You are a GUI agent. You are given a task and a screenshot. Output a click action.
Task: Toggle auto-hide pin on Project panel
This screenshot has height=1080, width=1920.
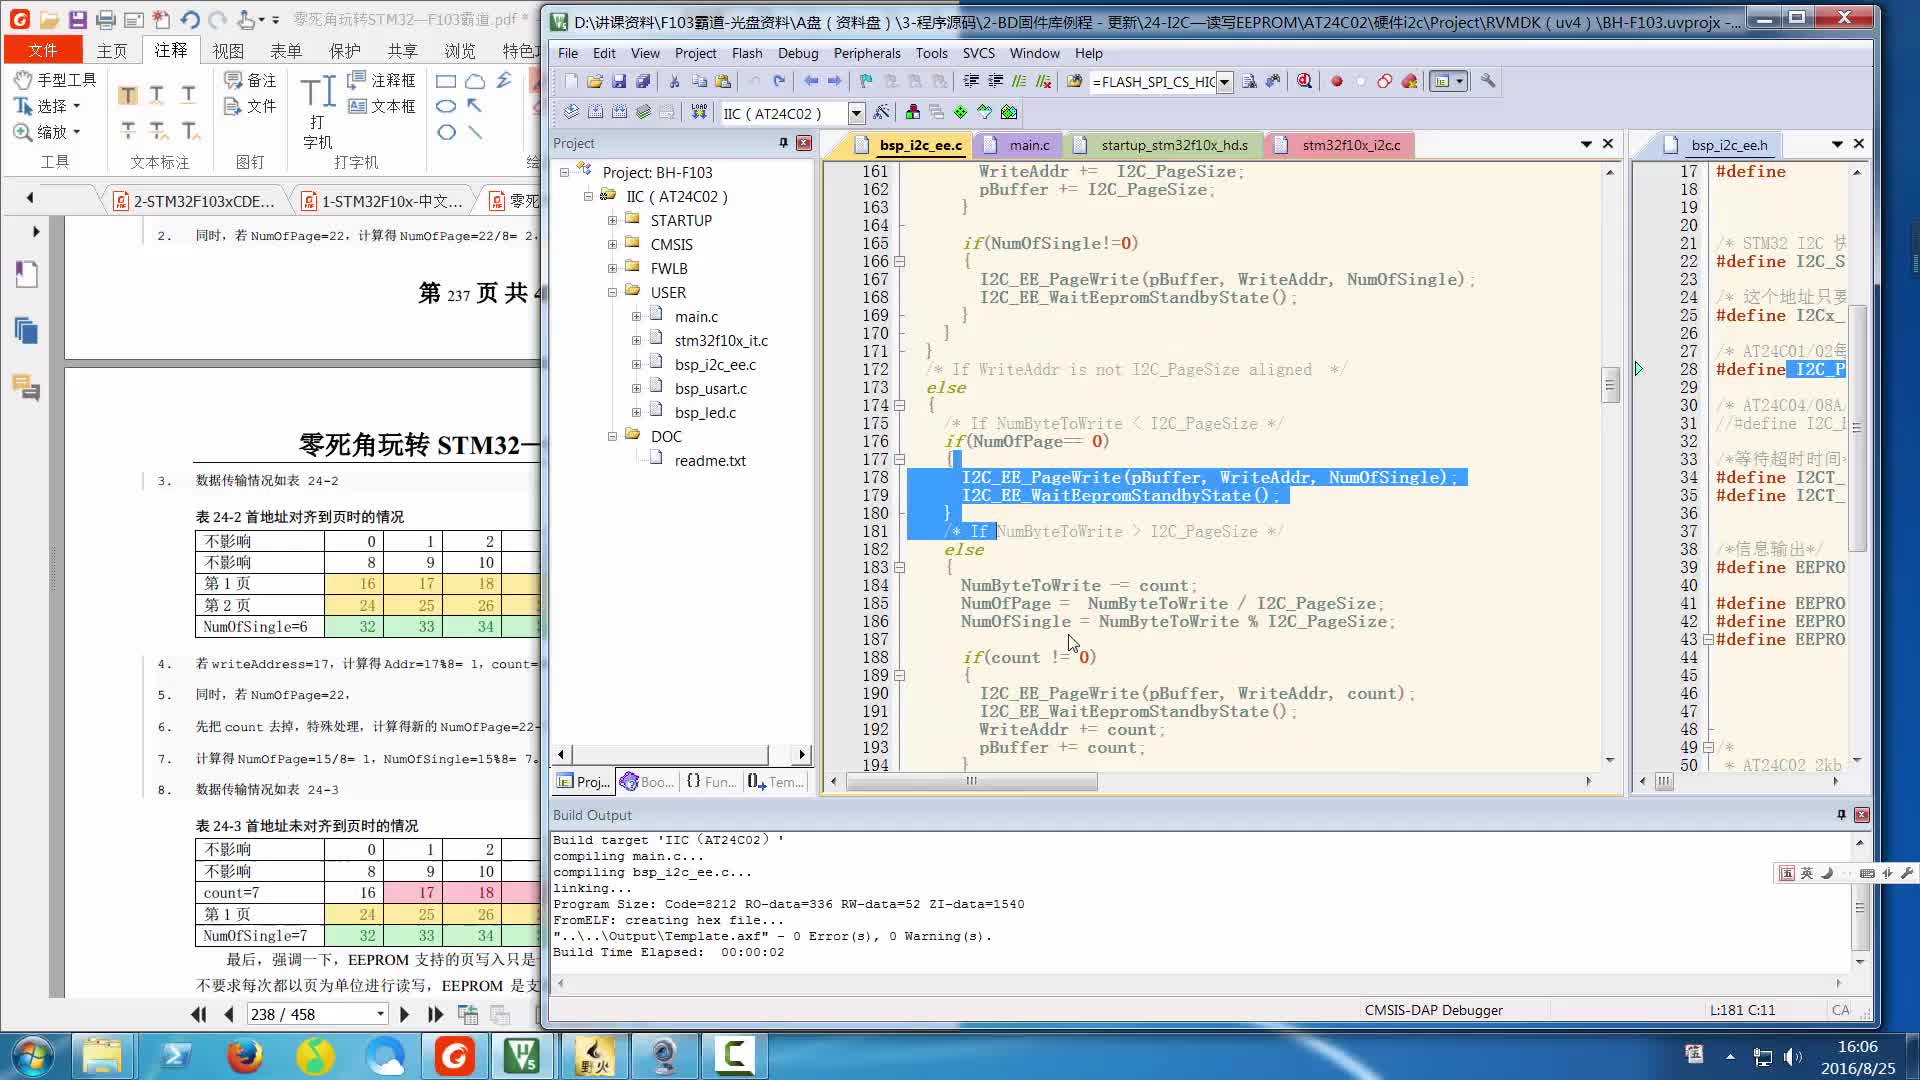[x=783, y=144]
